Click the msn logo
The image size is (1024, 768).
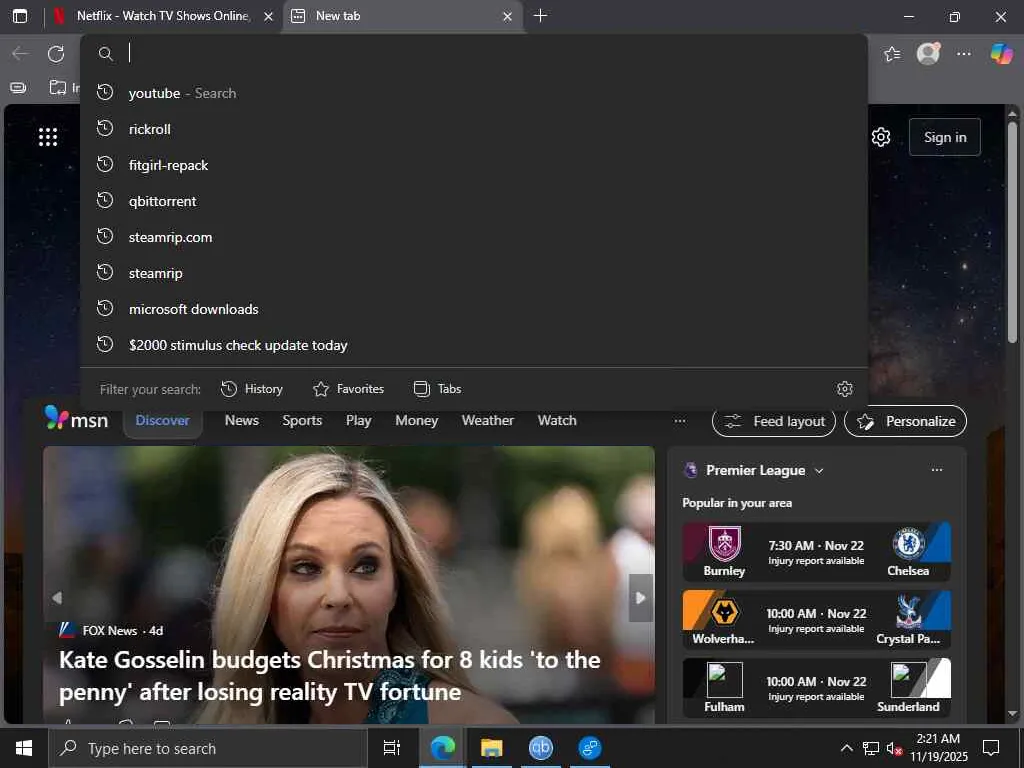(x=76, y=419)
